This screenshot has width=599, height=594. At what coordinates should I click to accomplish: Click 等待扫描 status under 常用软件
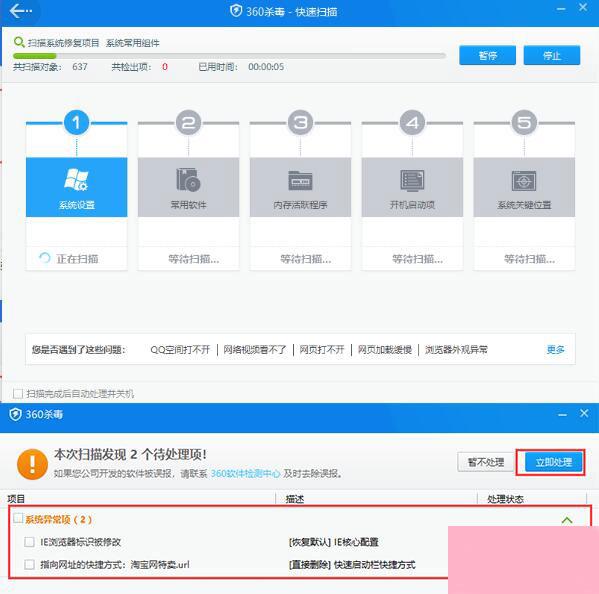coord(194,259)
